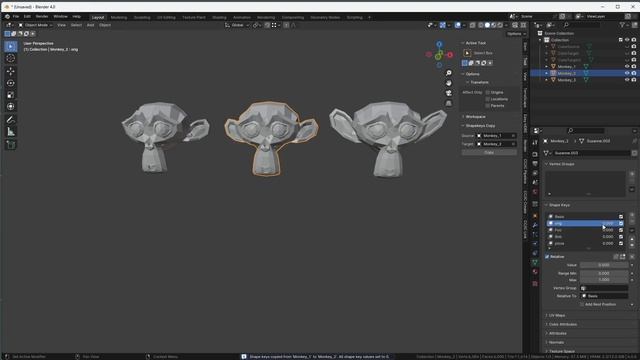Toggle visibility eye of Monkey_1
The width and height of the screenshot is (640, 360).
pos(627,66)
